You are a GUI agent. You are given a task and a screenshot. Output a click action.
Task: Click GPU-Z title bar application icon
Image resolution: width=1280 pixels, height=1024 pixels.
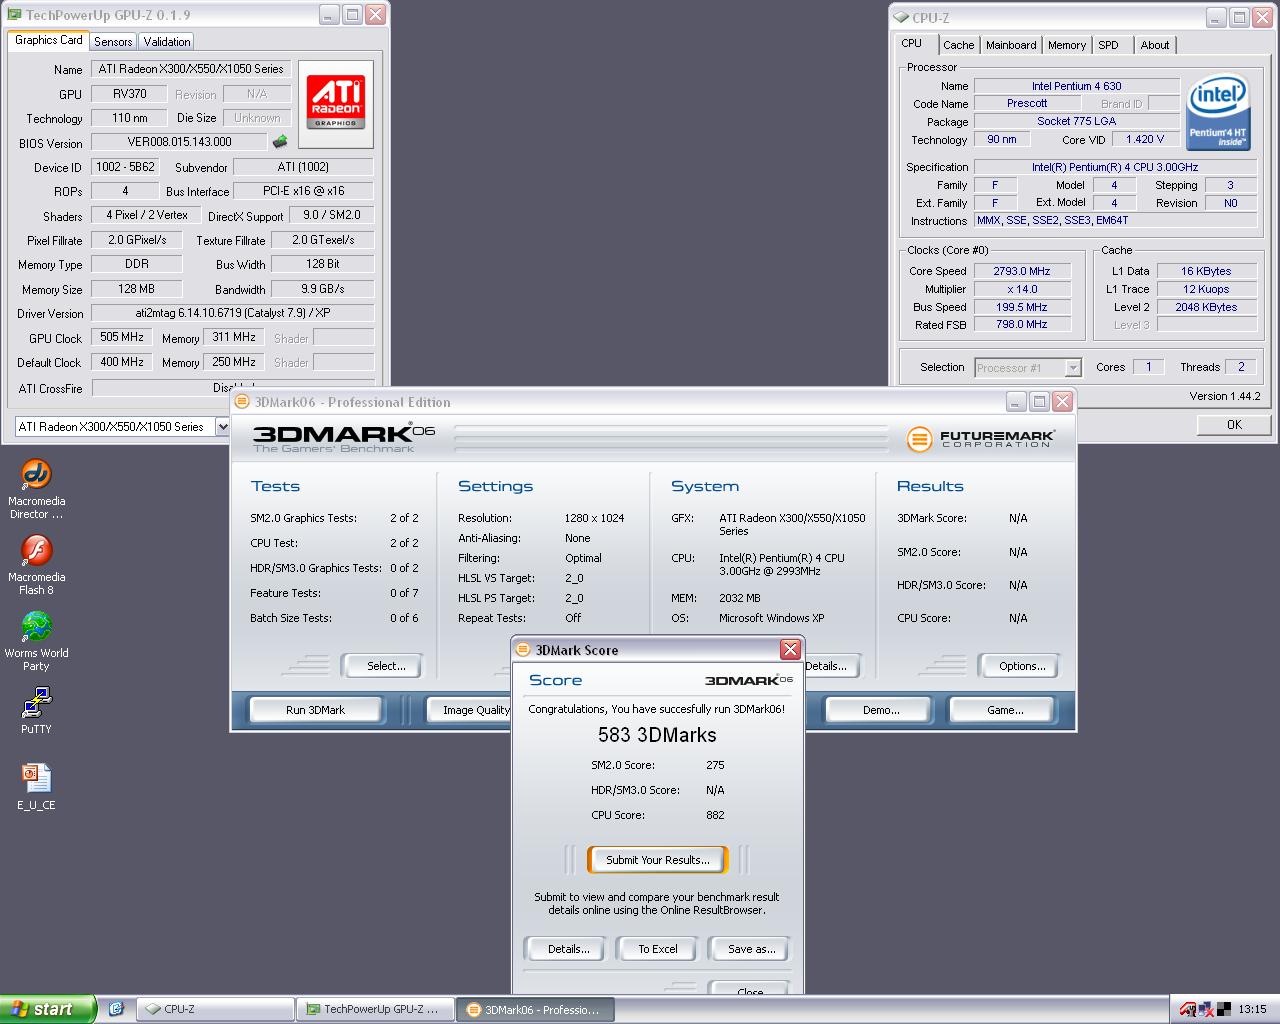(x=14, y=15)
